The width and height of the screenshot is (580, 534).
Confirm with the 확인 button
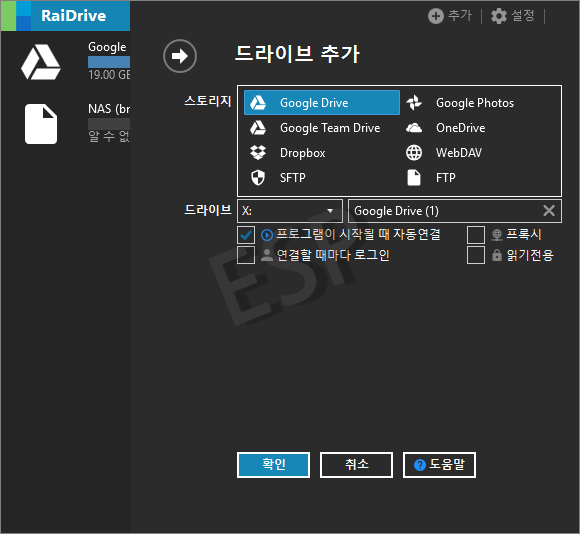click(273, 464)
